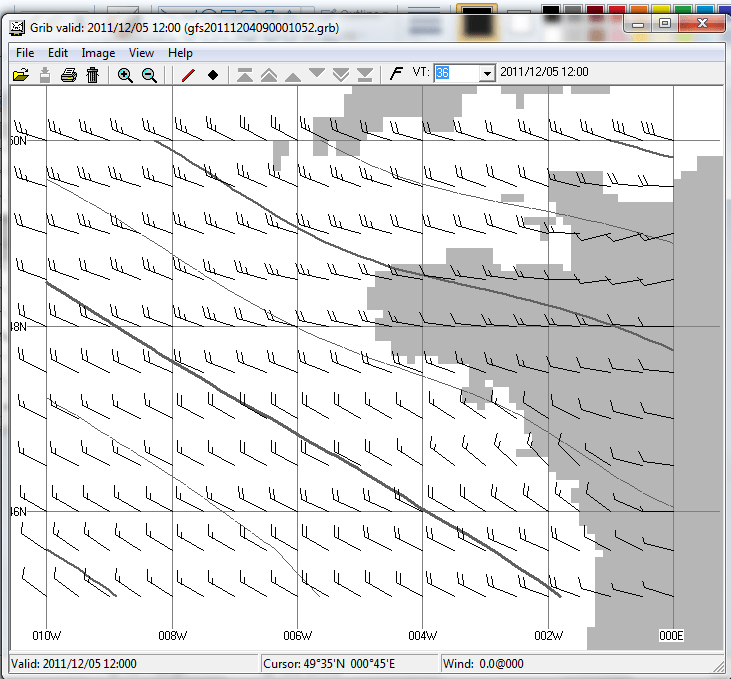Click the VT: label in toolbar

click(421, 72)
